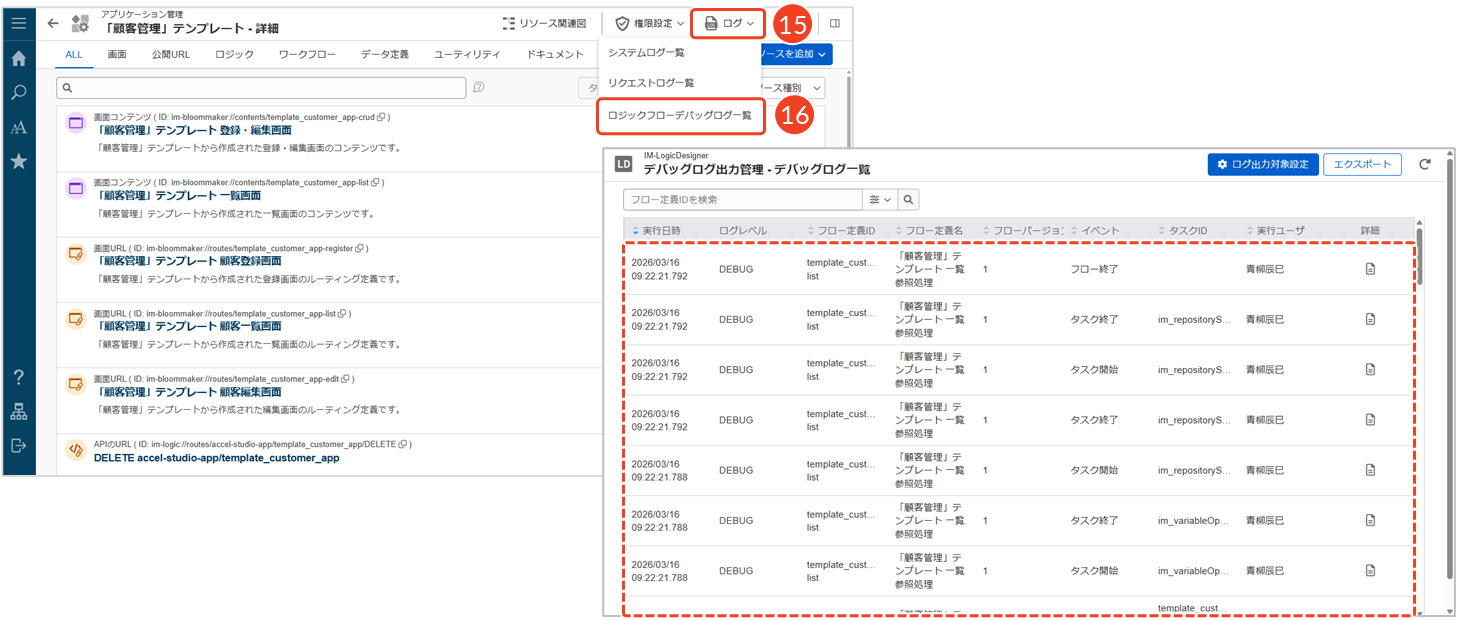Image resolution: width=1459 pixels, height=620 pixels.
Task: Open the hamburger menu in the sidebar
Action: pos(18,23)
